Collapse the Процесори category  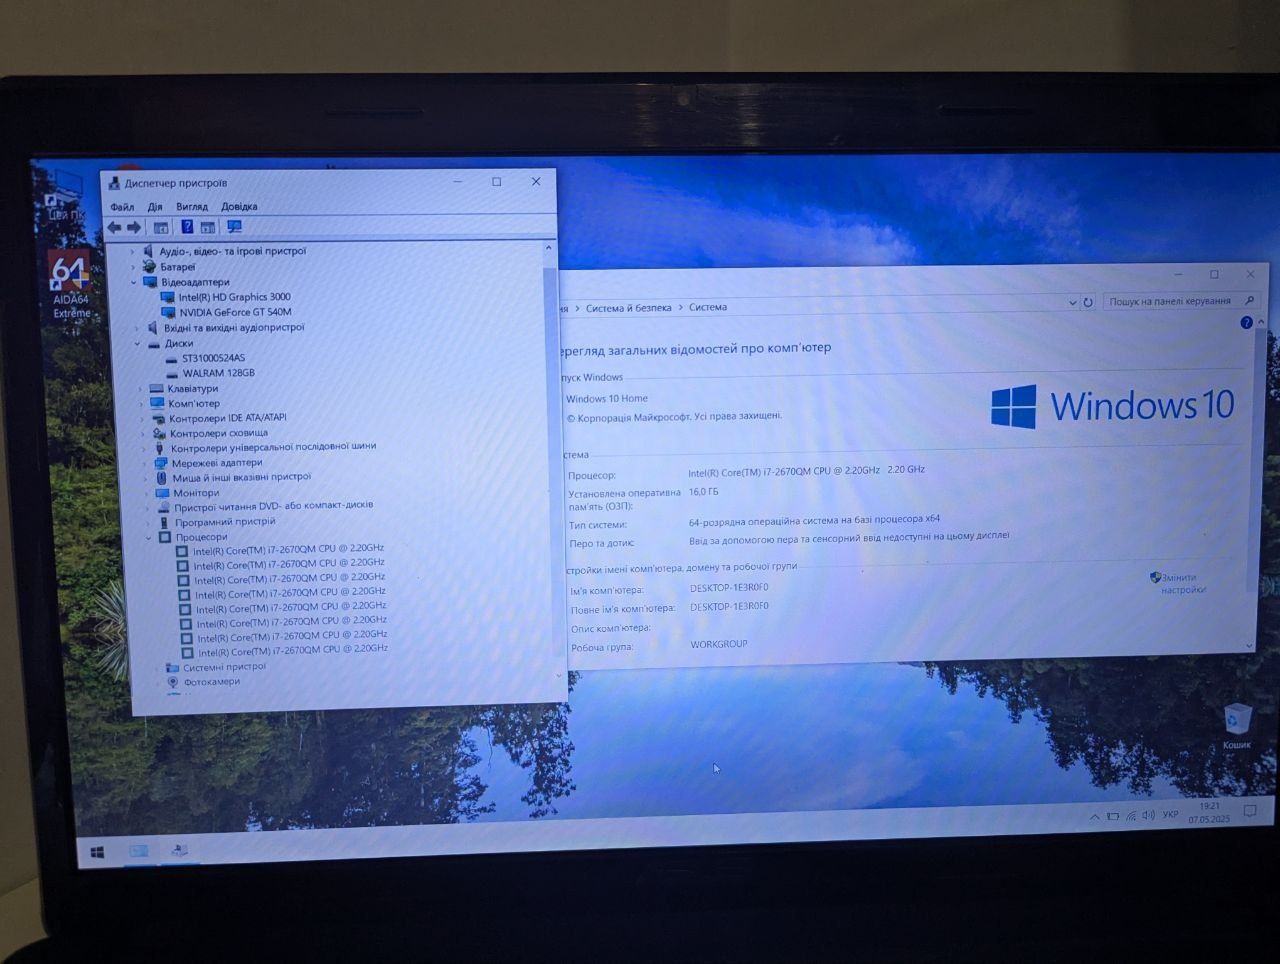pyautogui.click(x=149, y=538)
